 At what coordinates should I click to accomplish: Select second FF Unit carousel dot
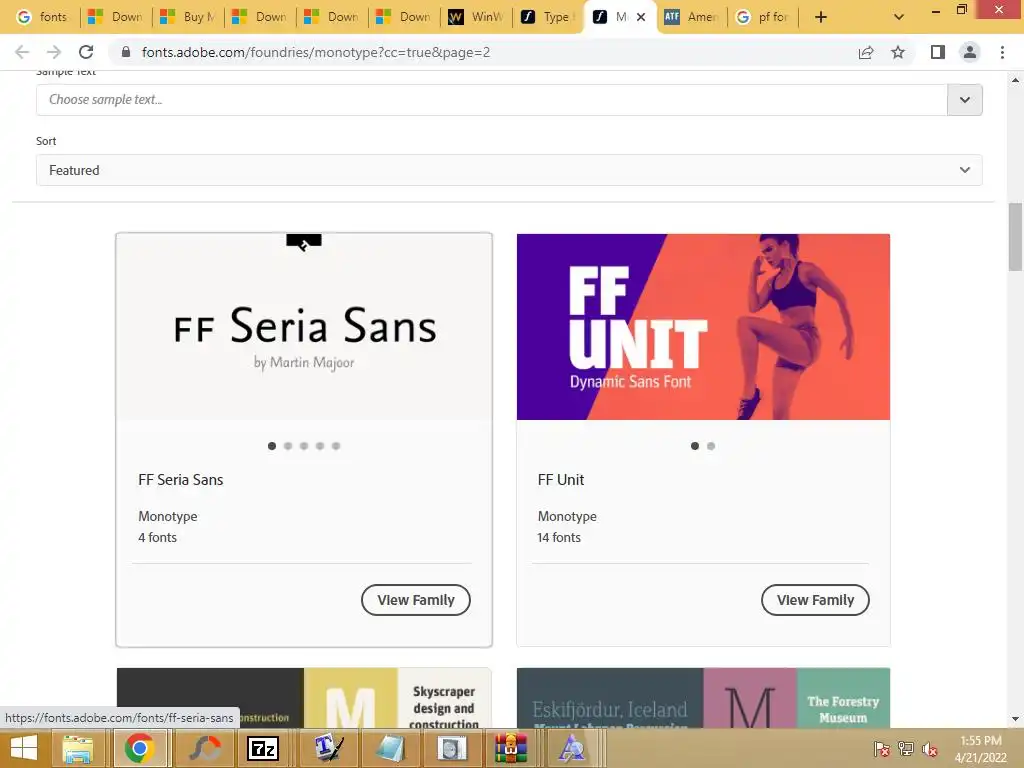click(x=711, y=446)
